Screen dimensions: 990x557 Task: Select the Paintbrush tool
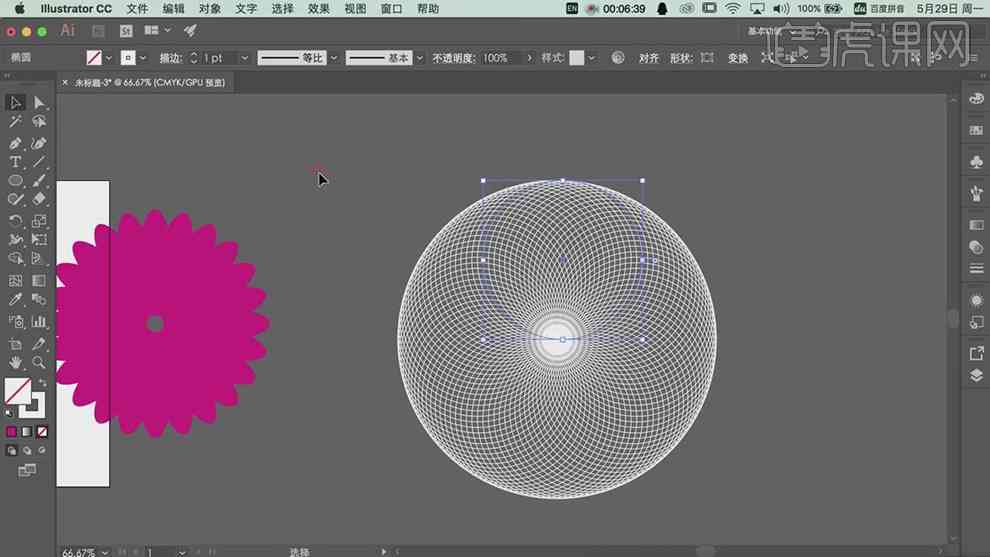39,181
